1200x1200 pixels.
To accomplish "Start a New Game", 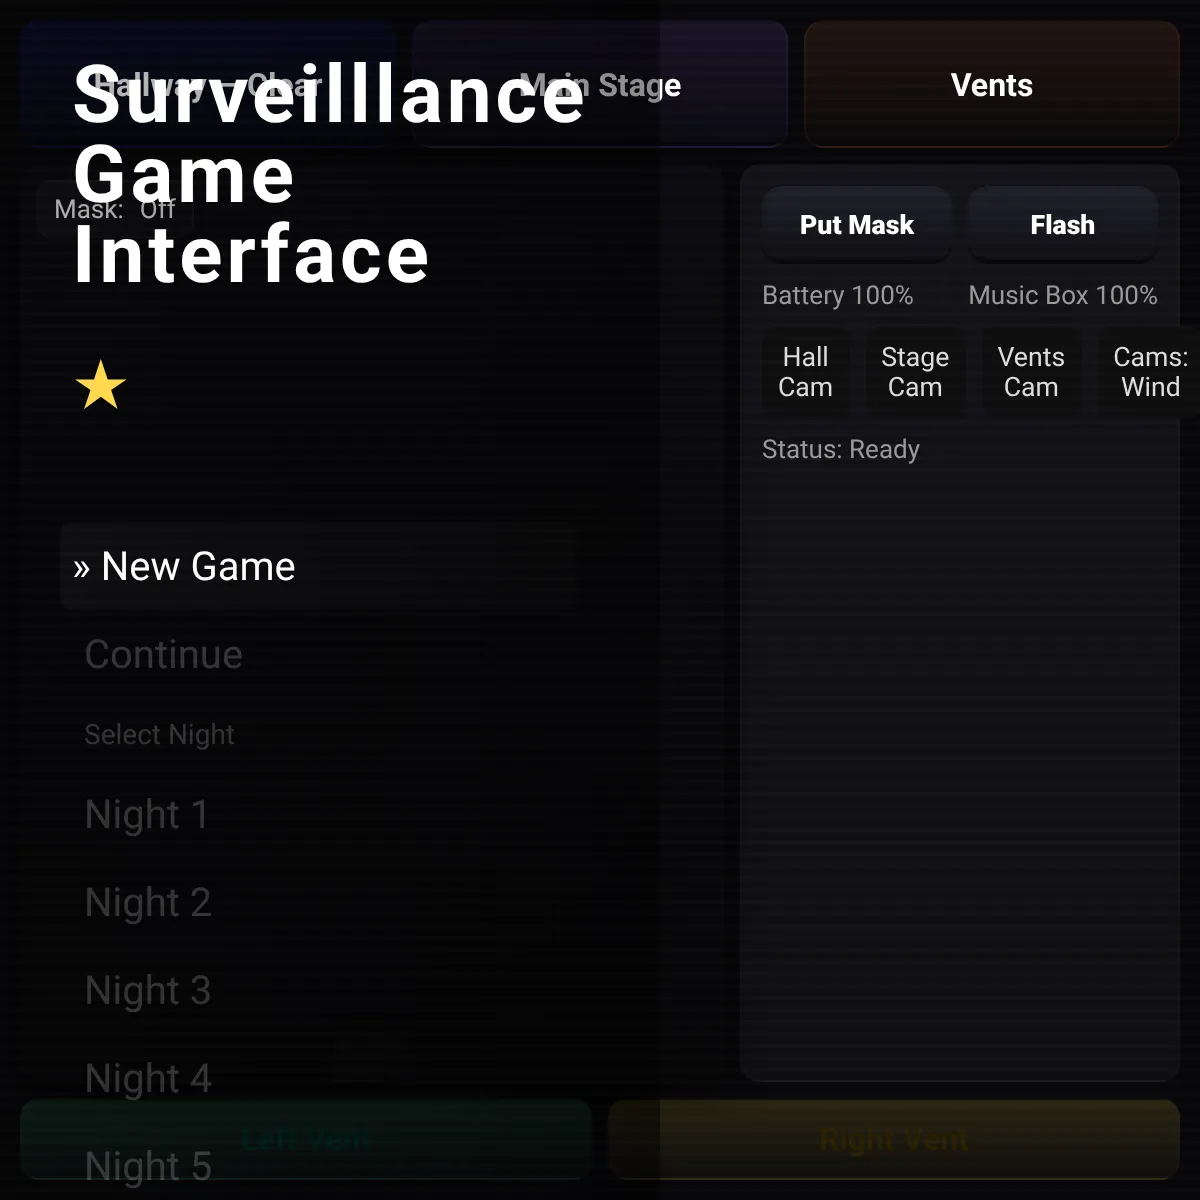I will click(x=318, y=567).
